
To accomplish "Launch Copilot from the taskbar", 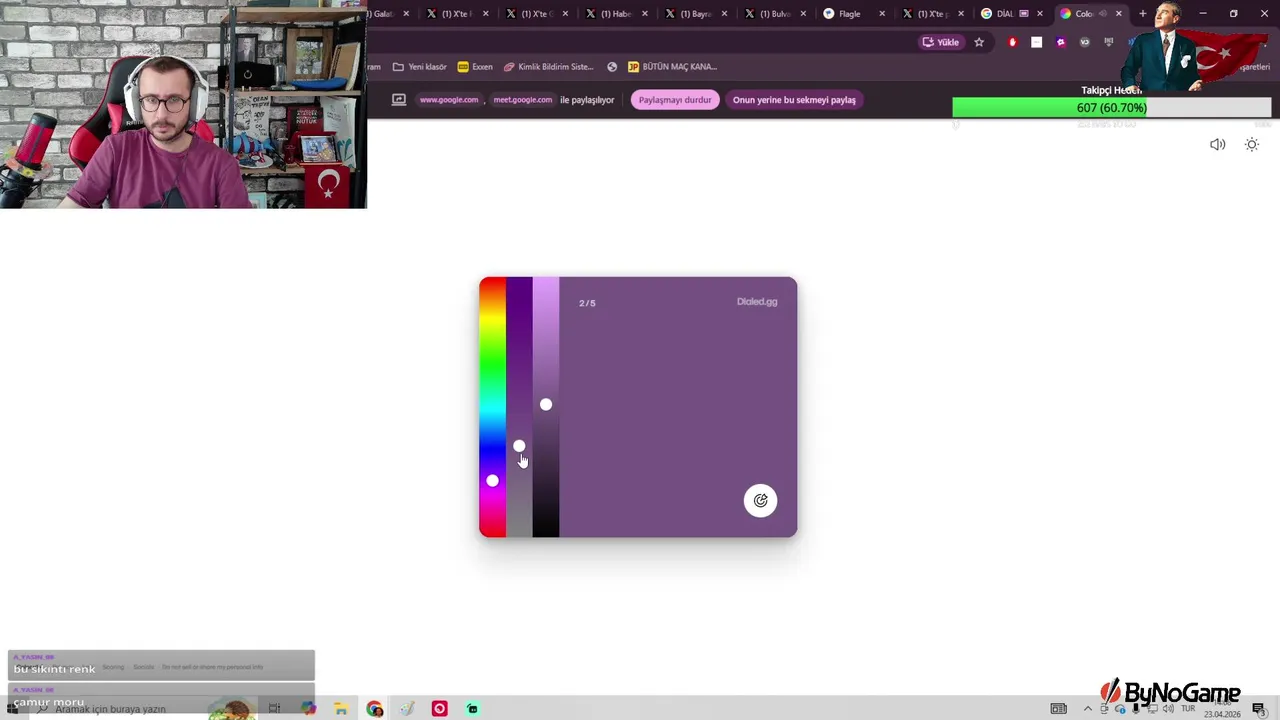I will pyautogui.click(x=308, y=709).
